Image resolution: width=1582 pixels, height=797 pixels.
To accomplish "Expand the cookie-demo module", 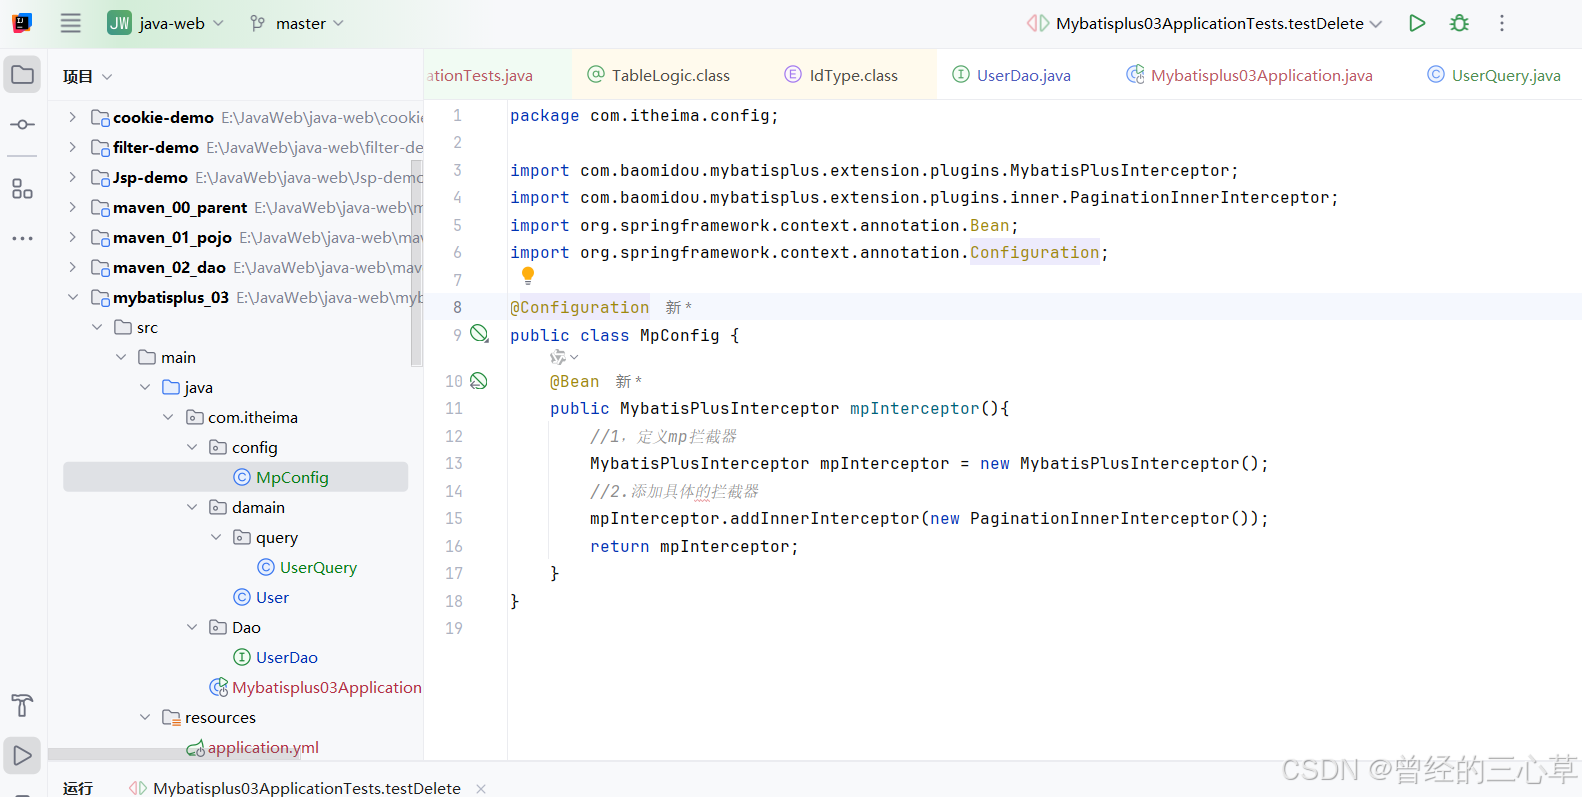I will coord(73,117).
